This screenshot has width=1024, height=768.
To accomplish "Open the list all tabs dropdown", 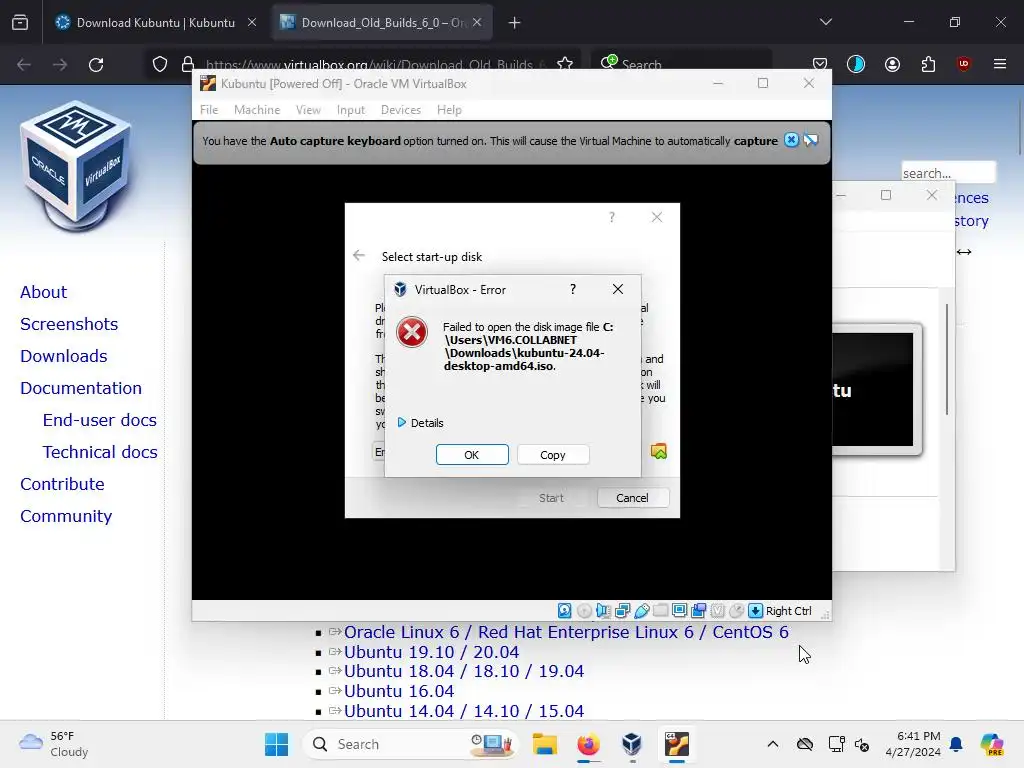I will [x=825, y=22].
